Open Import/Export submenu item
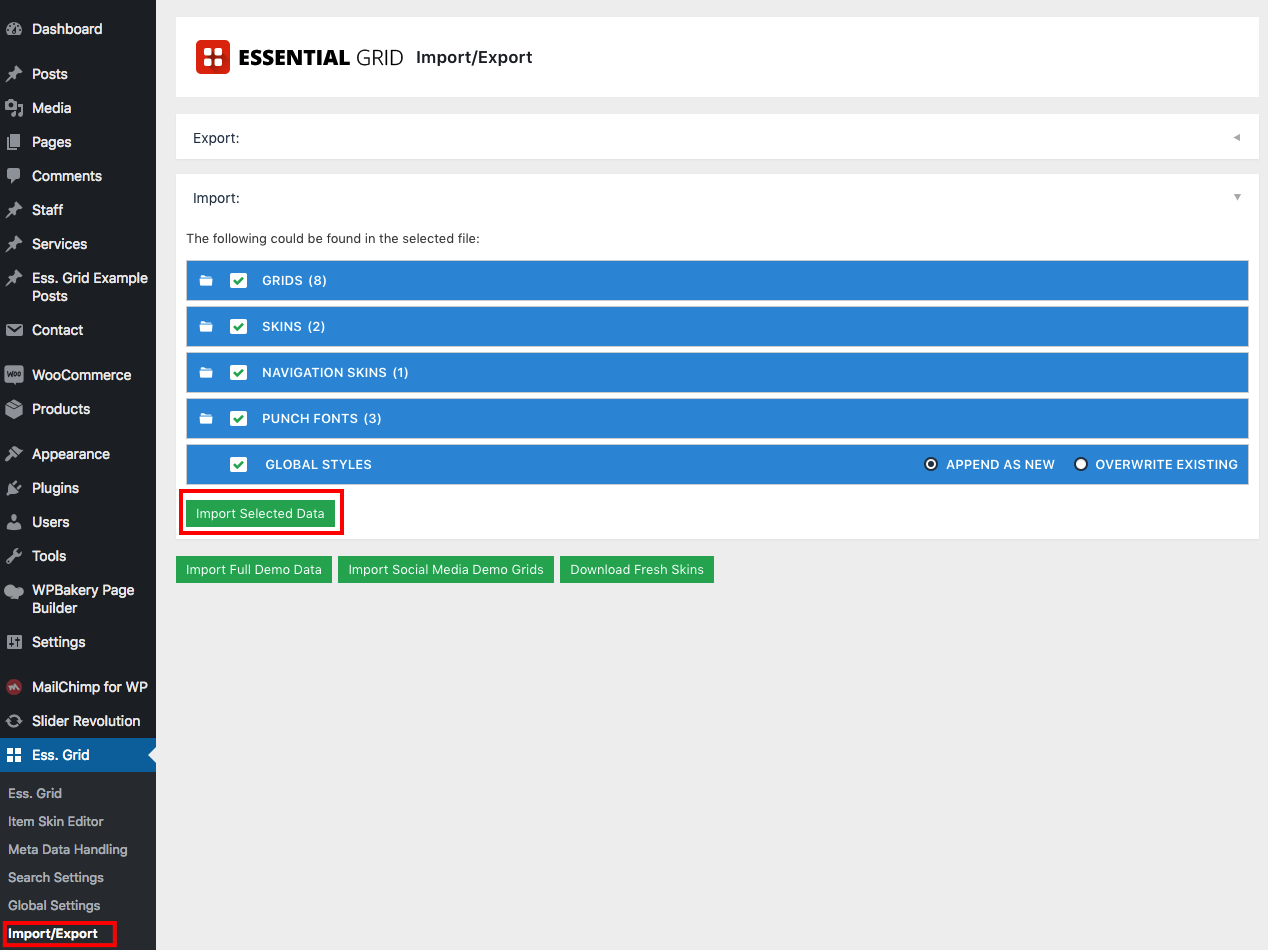The height and width of the screenshot is (950, 1268). point(53,934)
